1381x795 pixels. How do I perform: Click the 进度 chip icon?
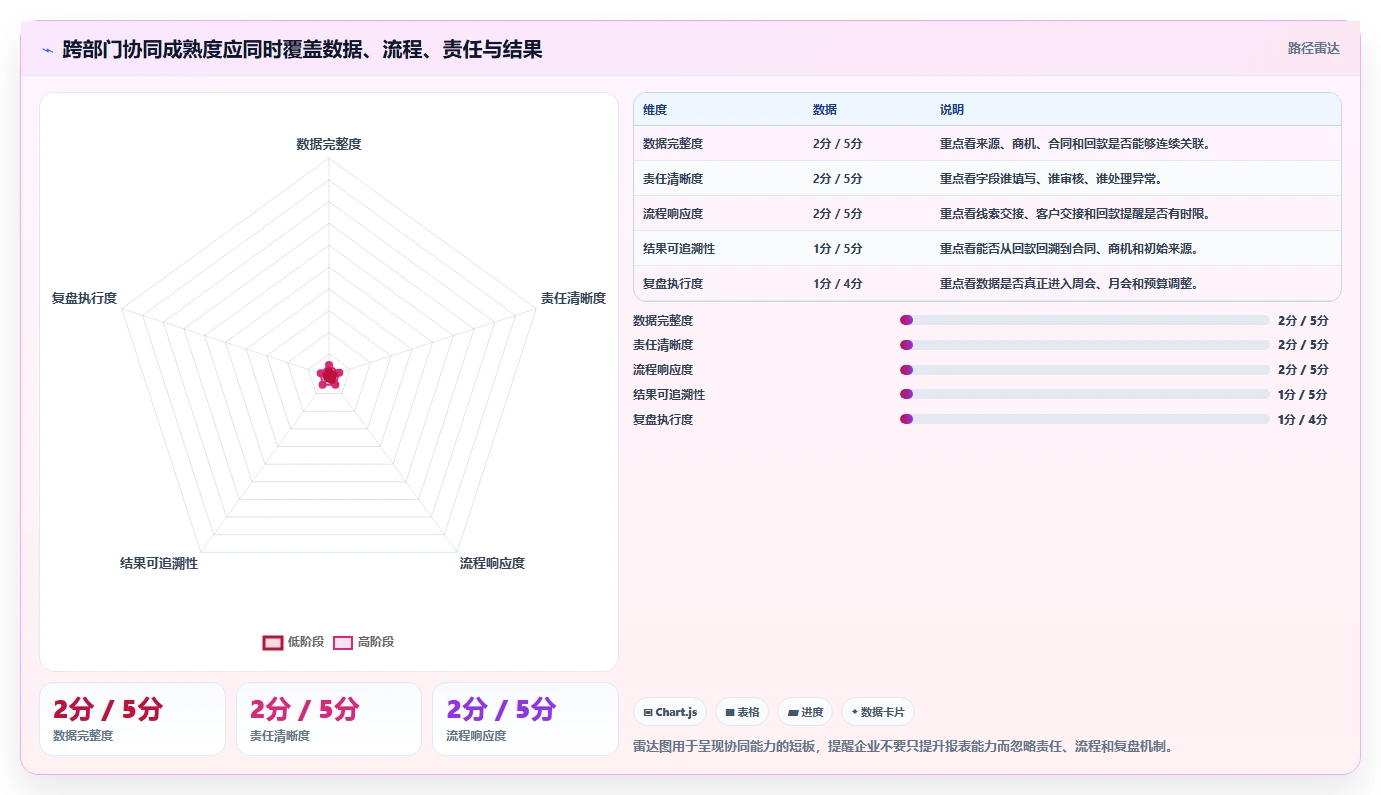click(793, 713)
